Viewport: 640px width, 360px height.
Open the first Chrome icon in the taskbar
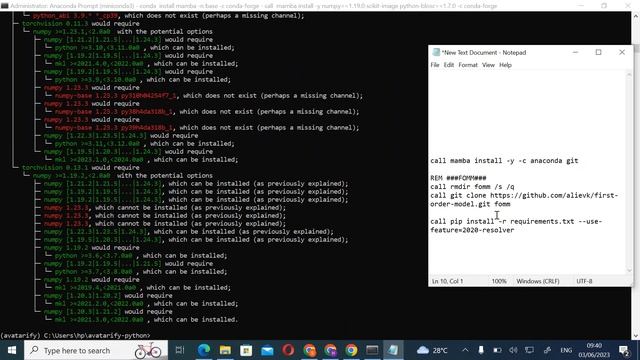310,350
